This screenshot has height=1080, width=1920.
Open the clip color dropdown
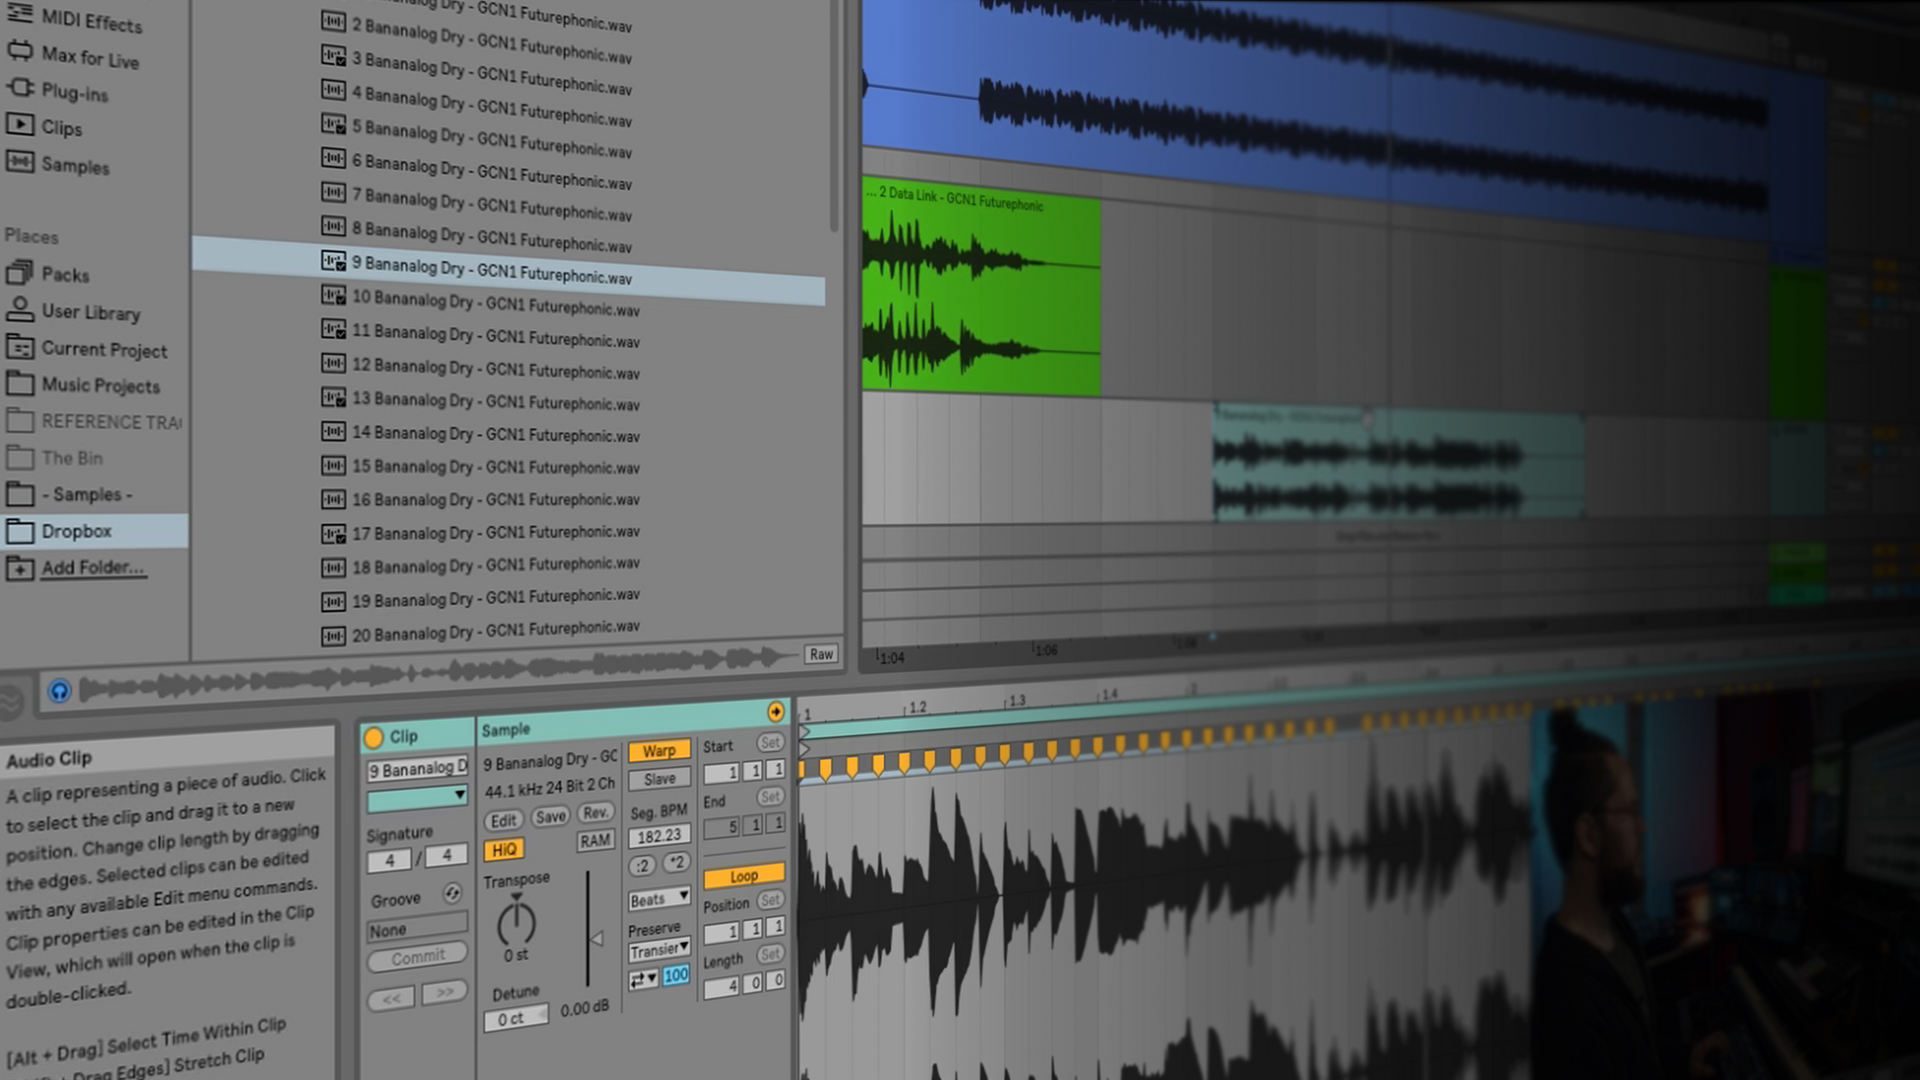tap(417, 797)
